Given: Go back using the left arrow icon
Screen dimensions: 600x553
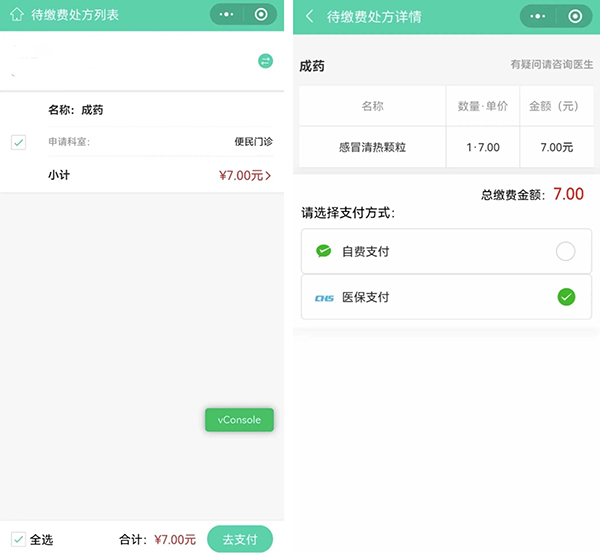Looking at the screenshot, I should coord(309,16).
